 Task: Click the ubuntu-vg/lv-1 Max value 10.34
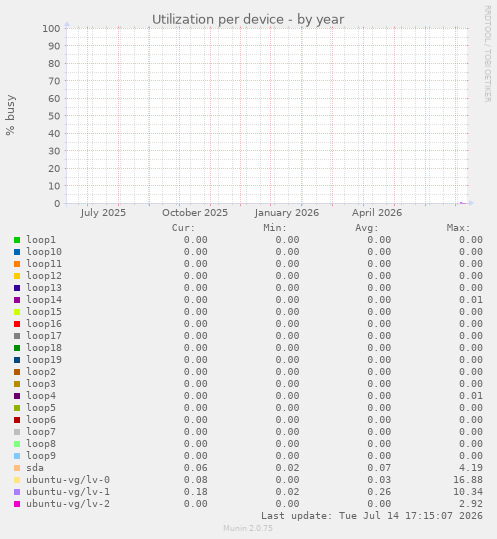[x=468, y=492]
